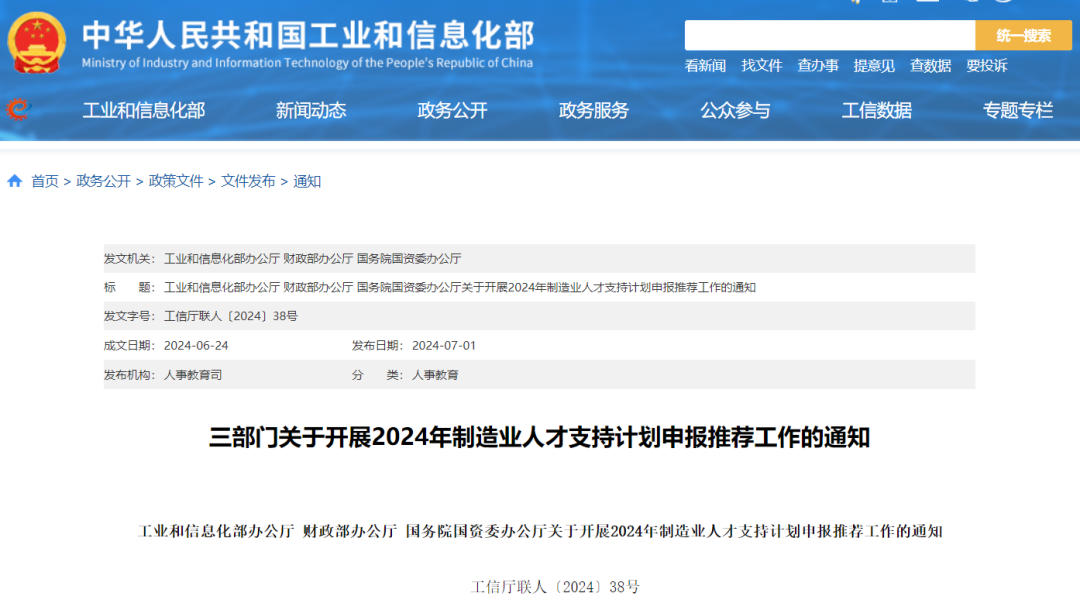Click the 发布日期 value 2024-07-01
This screenshot has width=1080, height=600.
point(444,346)
